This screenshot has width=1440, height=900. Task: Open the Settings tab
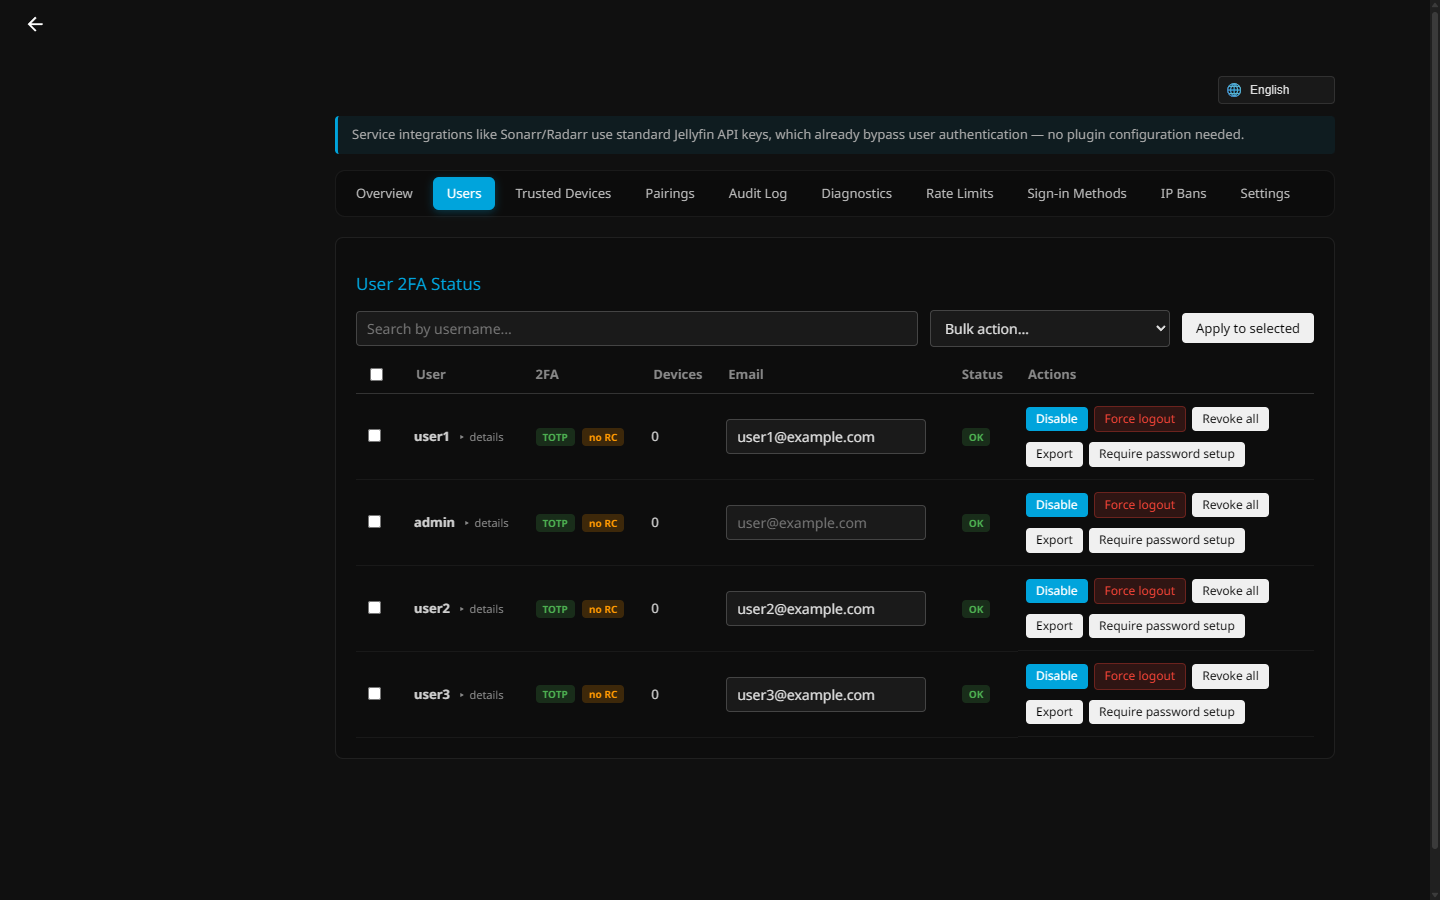coord(1265,194)
